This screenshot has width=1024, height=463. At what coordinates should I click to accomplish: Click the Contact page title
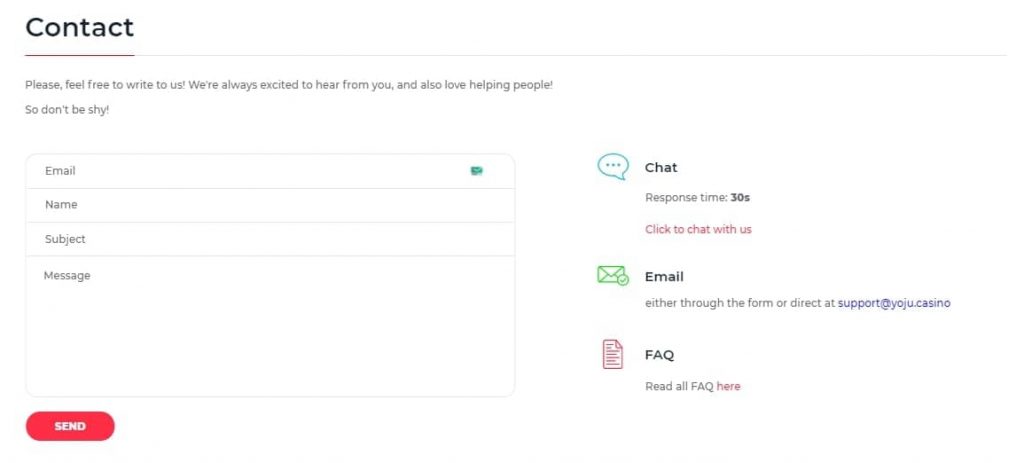pyautogui.click(x=80, y=27)
